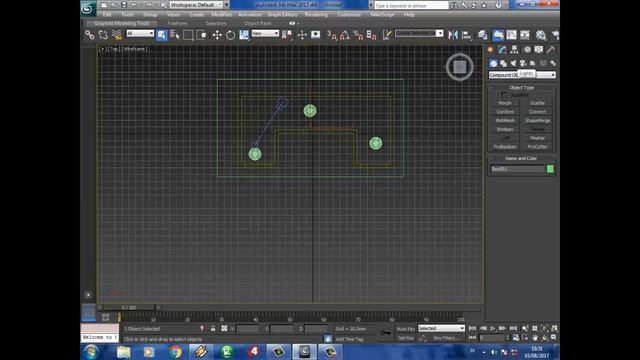Click the object name input field
Screen dimensions: 640x360
pos(518,169)
